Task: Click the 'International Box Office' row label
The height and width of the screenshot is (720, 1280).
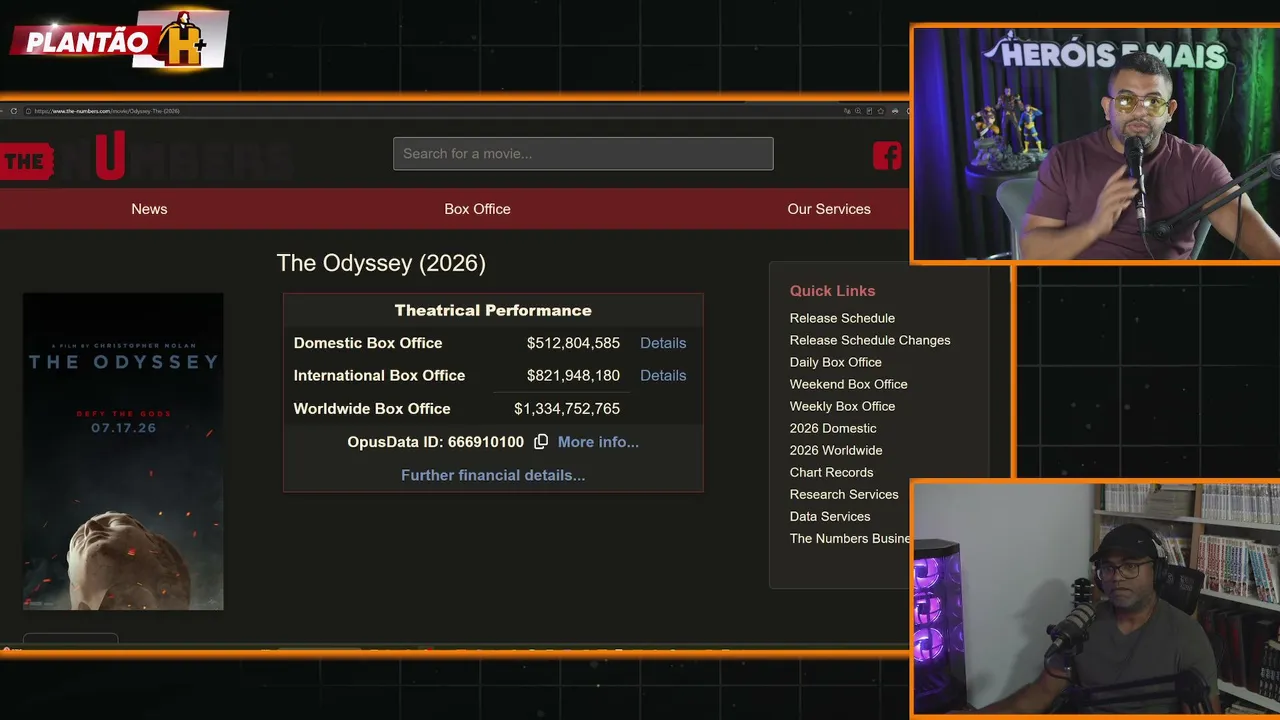Action: click(379, 376)
